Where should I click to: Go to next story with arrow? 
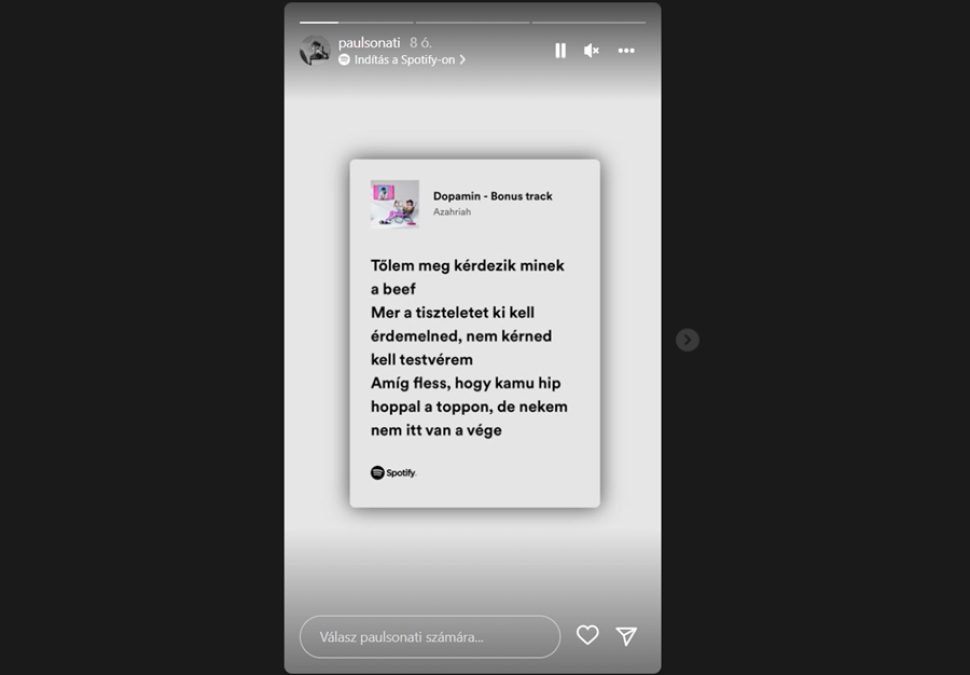point(687,340)
